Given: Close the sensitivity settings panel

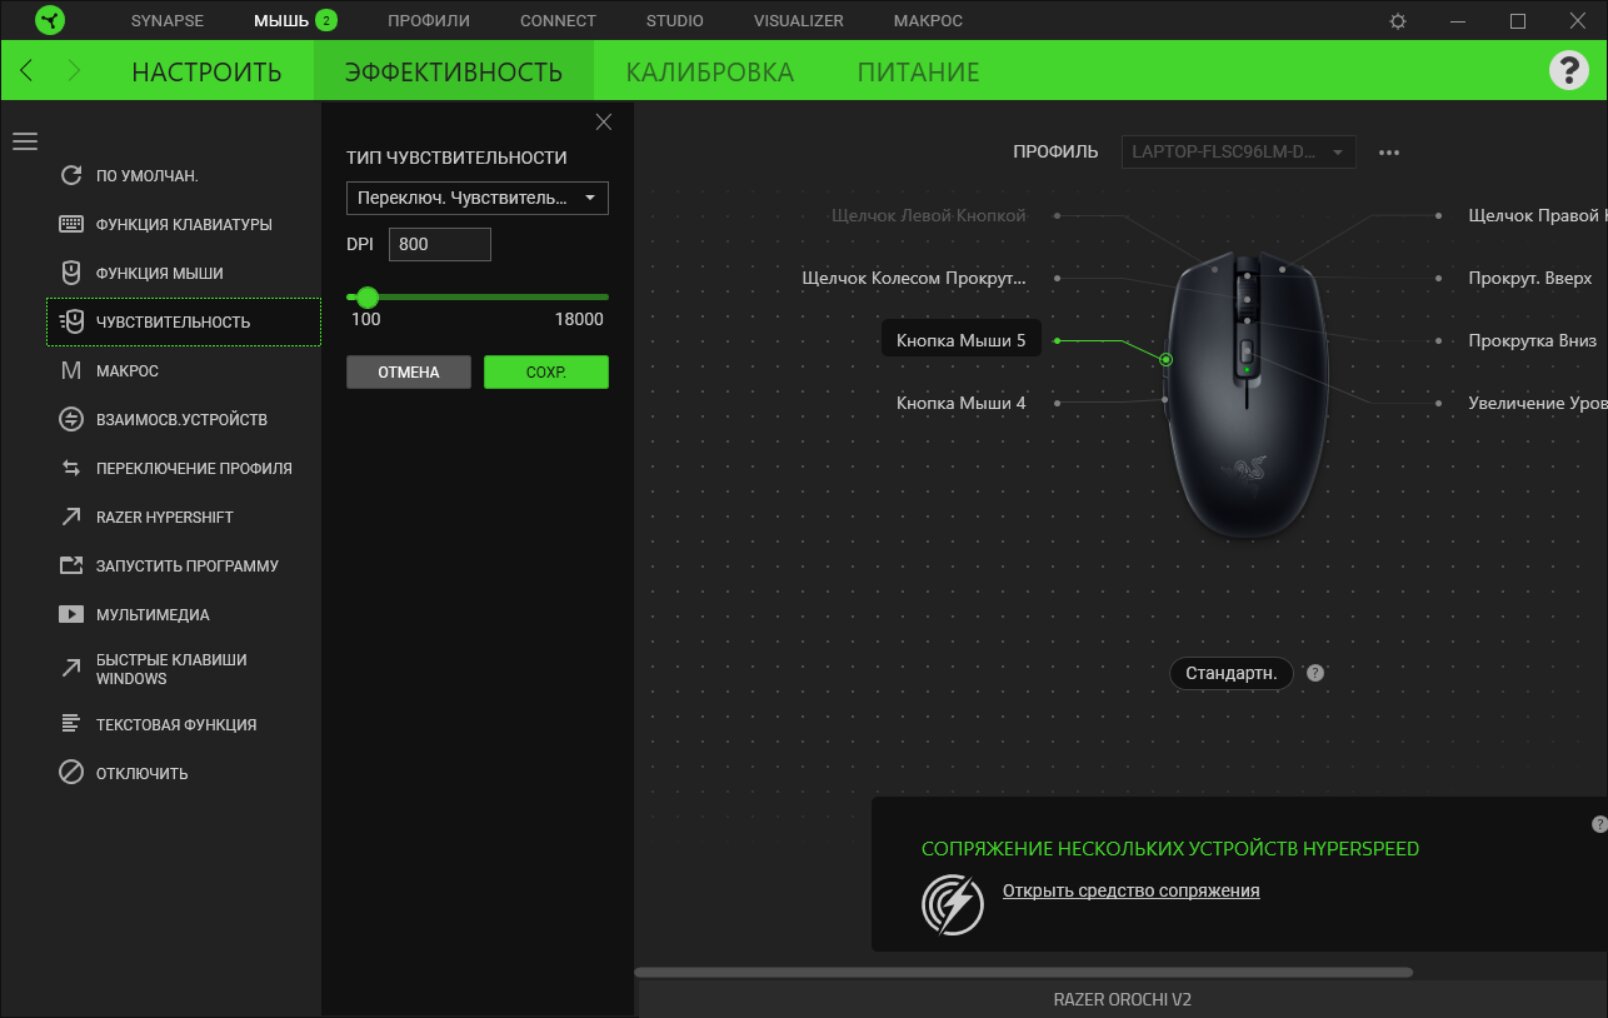Looking at the screenshot, I should pos(603,122).
